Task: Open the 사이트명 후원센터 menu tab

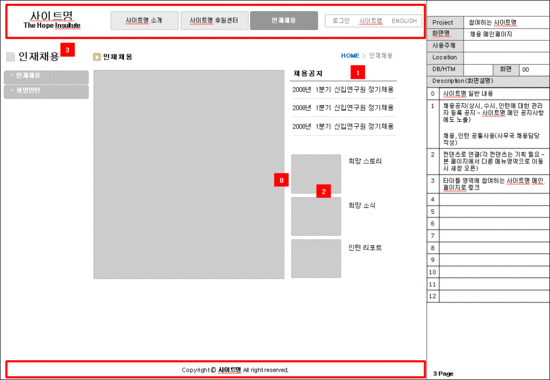Action: pyautogui.click(x=214, y=20)
